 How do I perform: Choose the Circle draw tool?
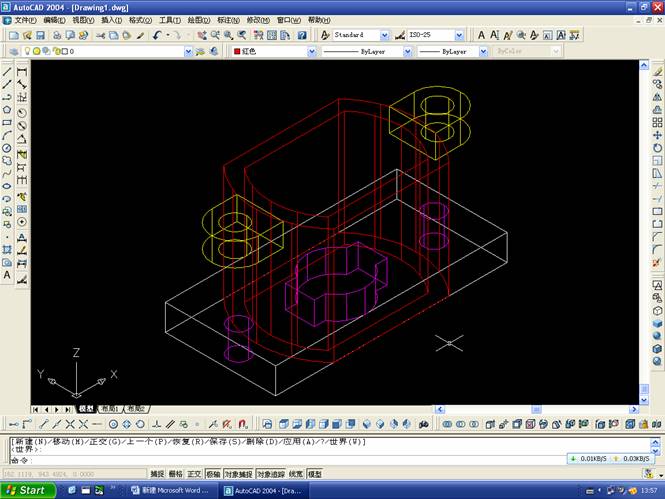7,148
